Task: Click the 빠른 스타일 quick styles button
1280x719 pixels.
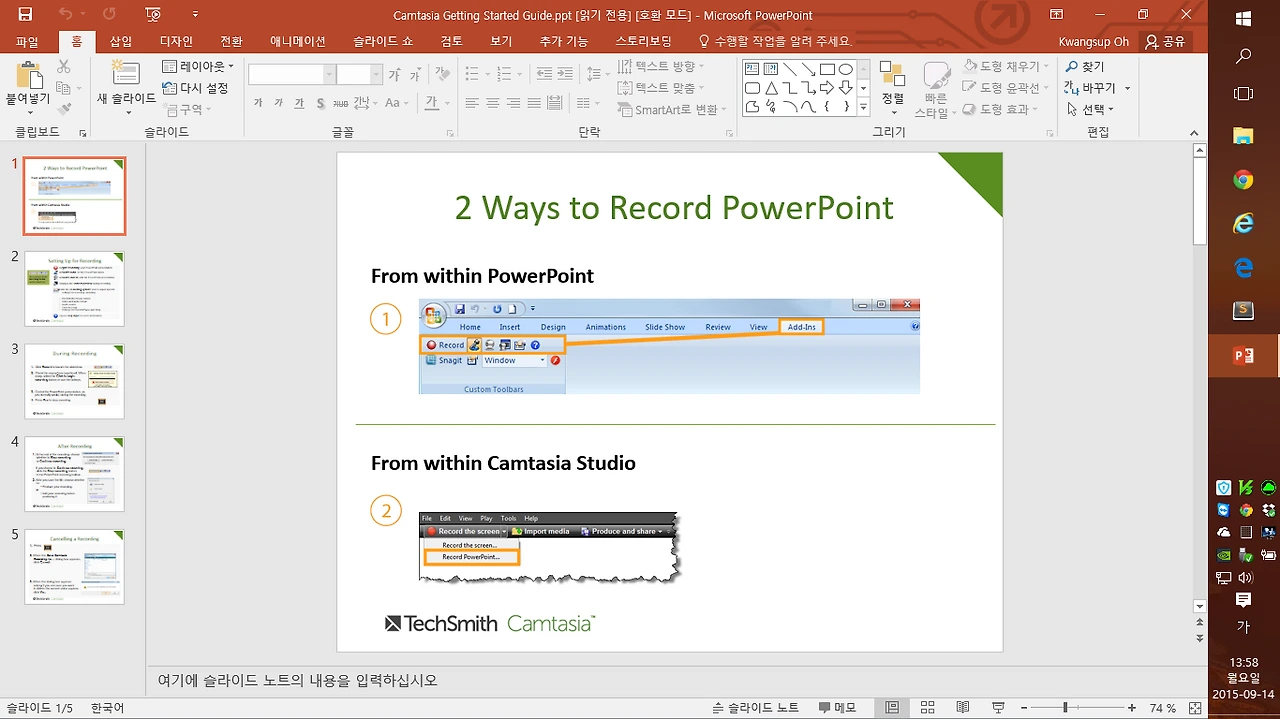Action: pos(936,89)
